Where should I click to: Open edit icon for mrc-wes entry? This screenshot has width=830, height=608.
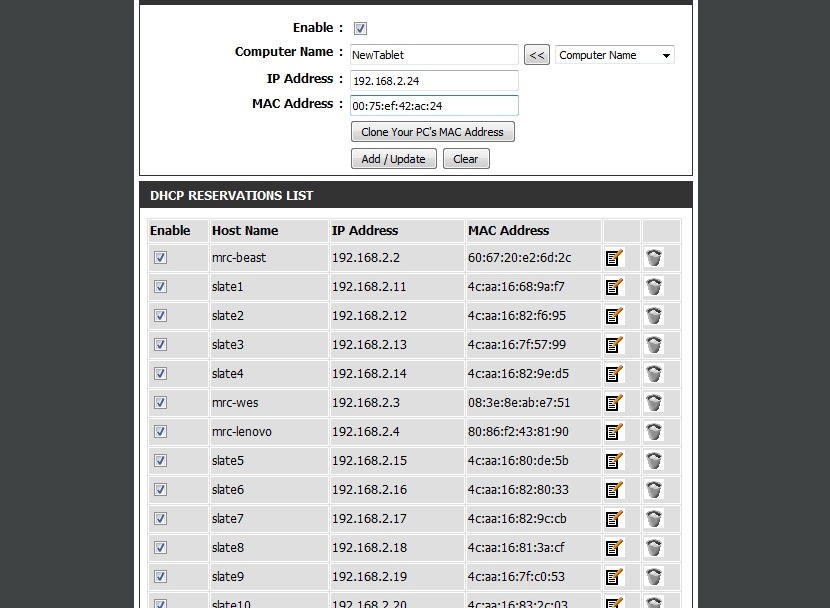click(x=614, y=403)
